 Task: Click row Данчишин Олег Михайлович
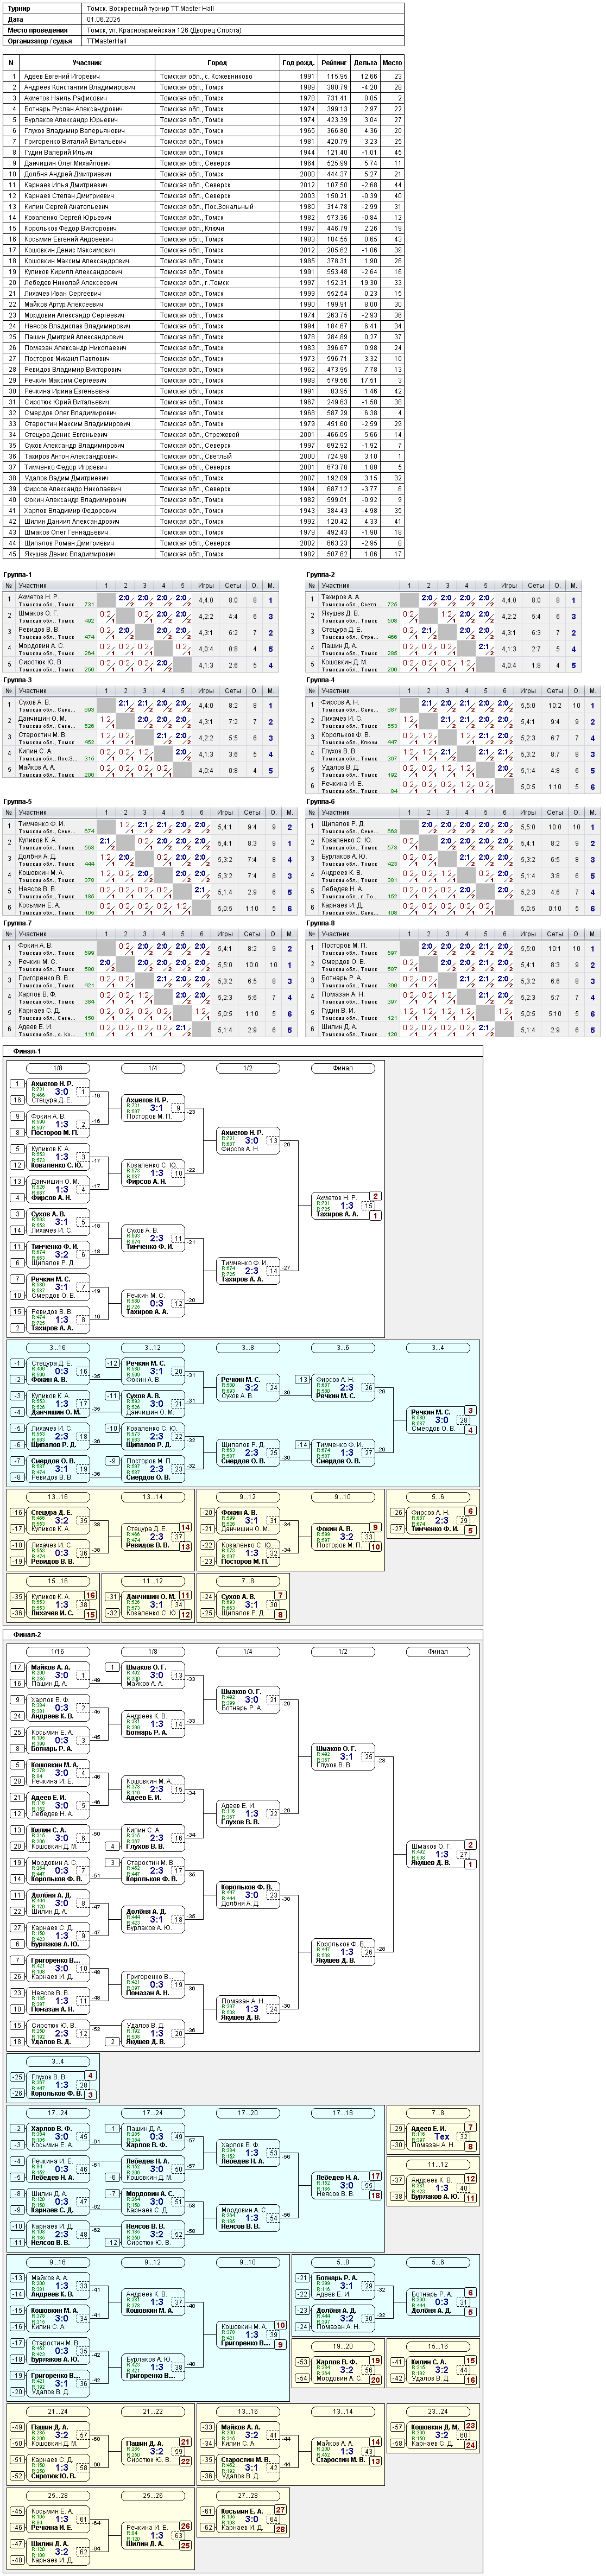pos(204,163)
